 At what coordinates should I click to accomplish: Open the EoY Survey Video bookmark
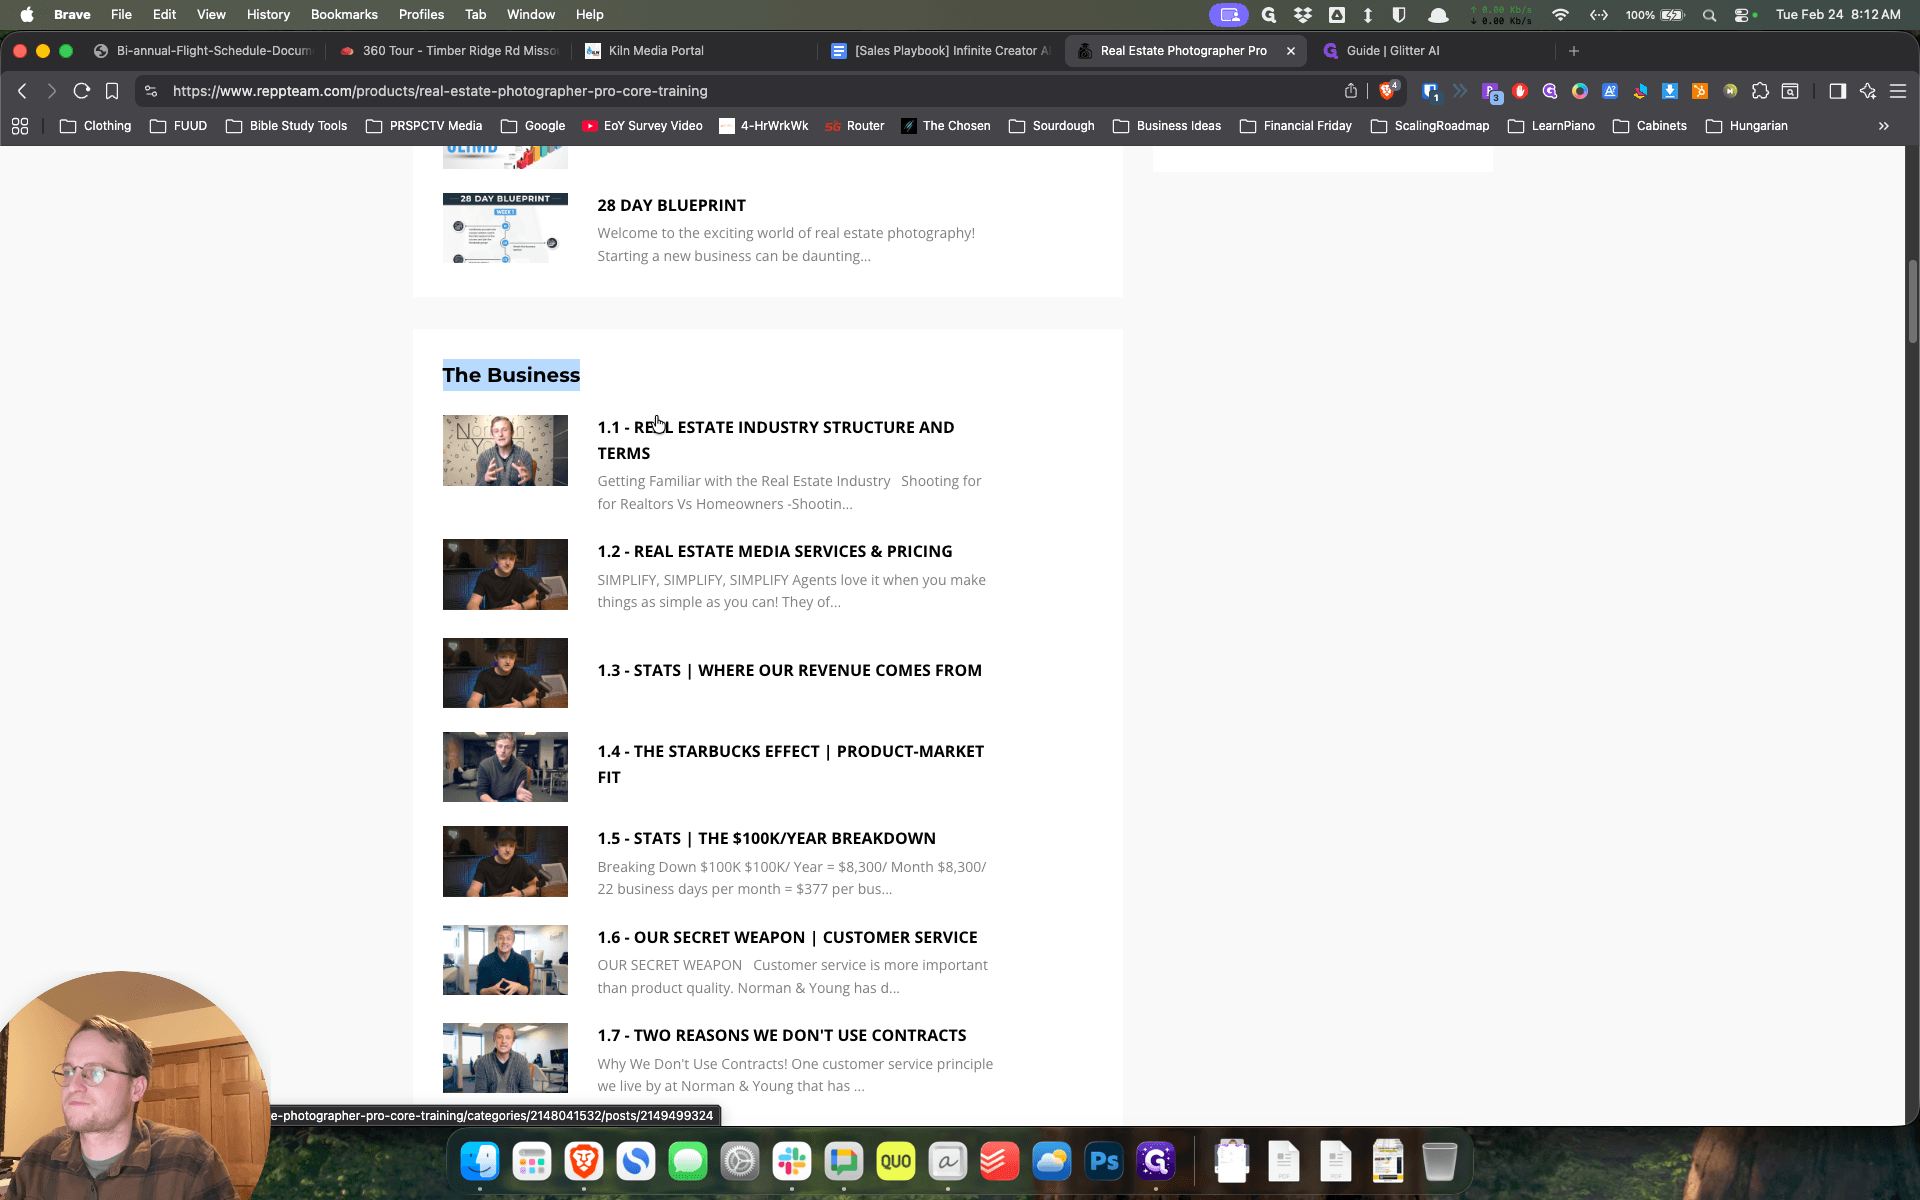point(642,126)
